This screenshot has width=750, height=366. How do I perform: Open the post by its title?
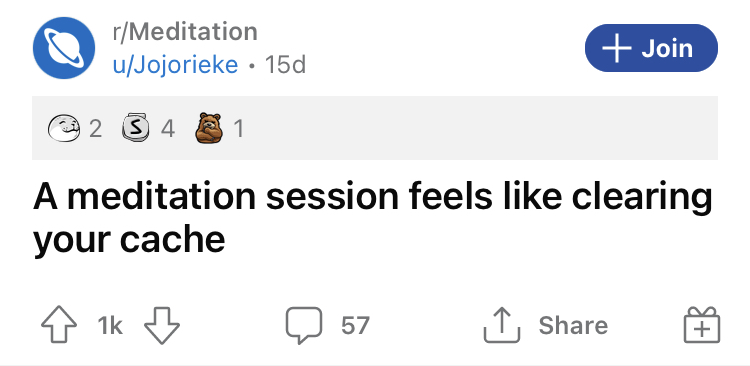(x=373, y=218)
